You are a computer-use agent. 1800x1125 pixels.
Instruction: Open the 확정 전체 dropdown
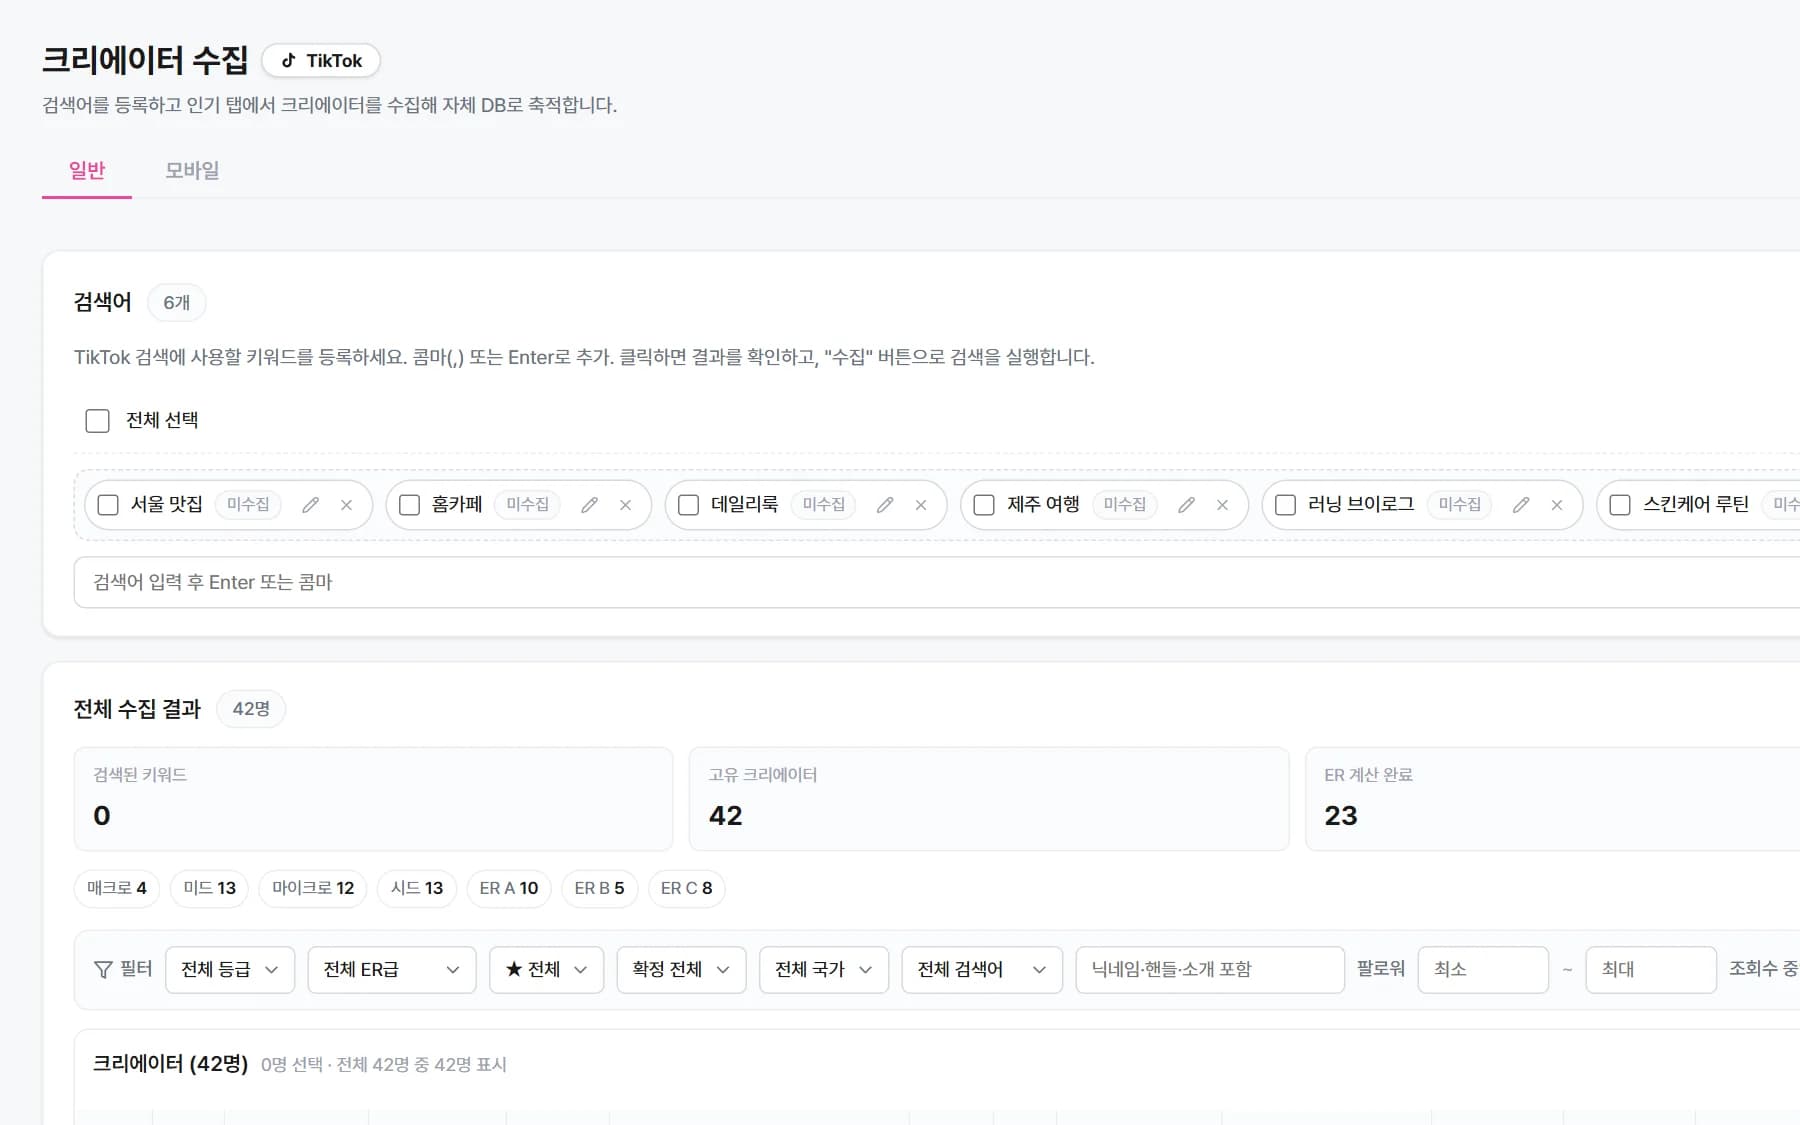click(682, 969)
